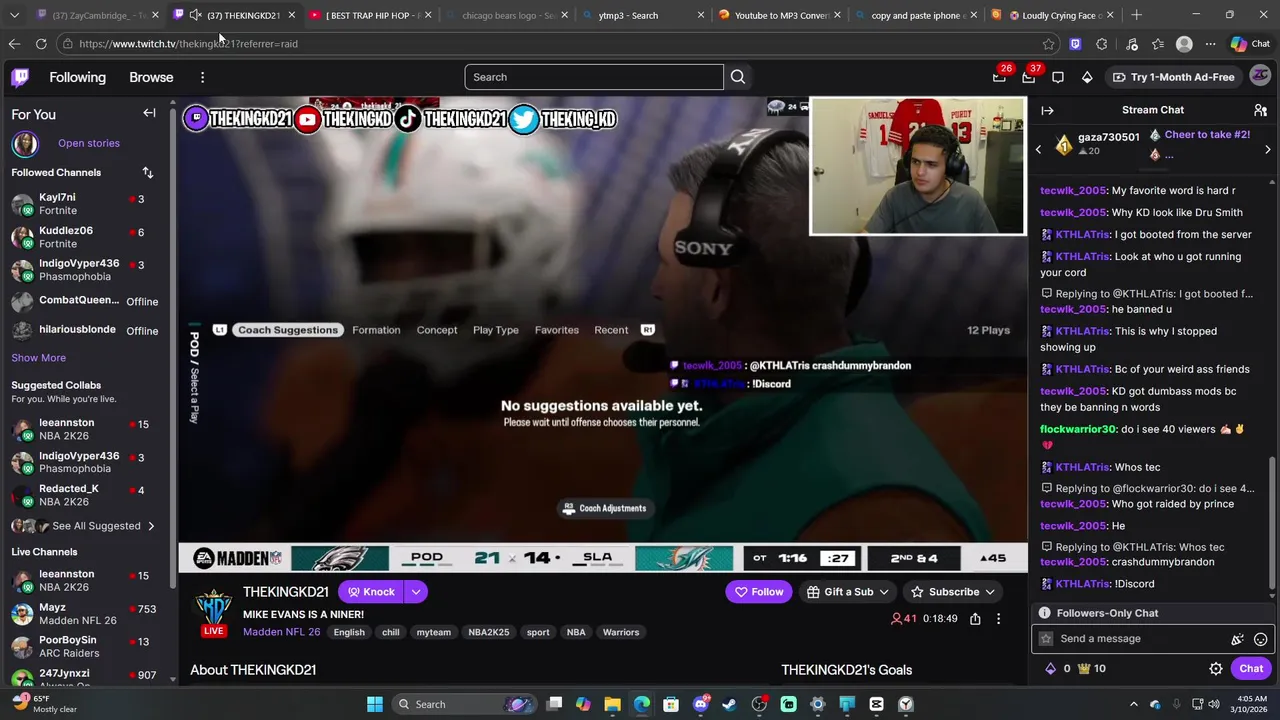
Task: Click the myteam stream tag
Action: pos(434,632)
